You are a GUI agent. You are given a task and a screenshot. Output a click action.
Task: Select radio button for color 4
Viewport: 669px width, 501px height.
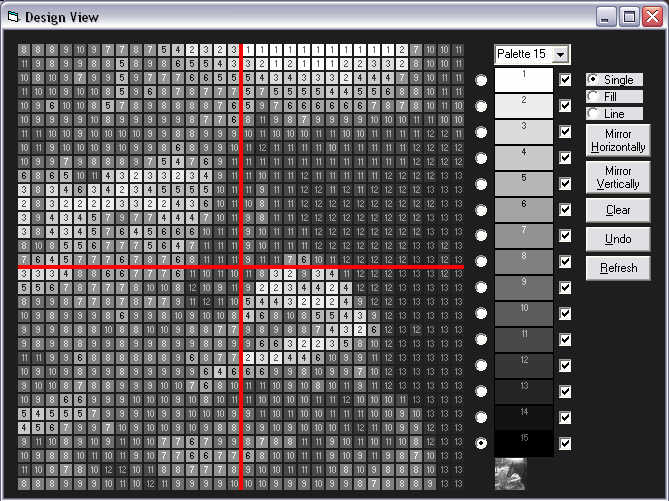click(x=481, y=158)
